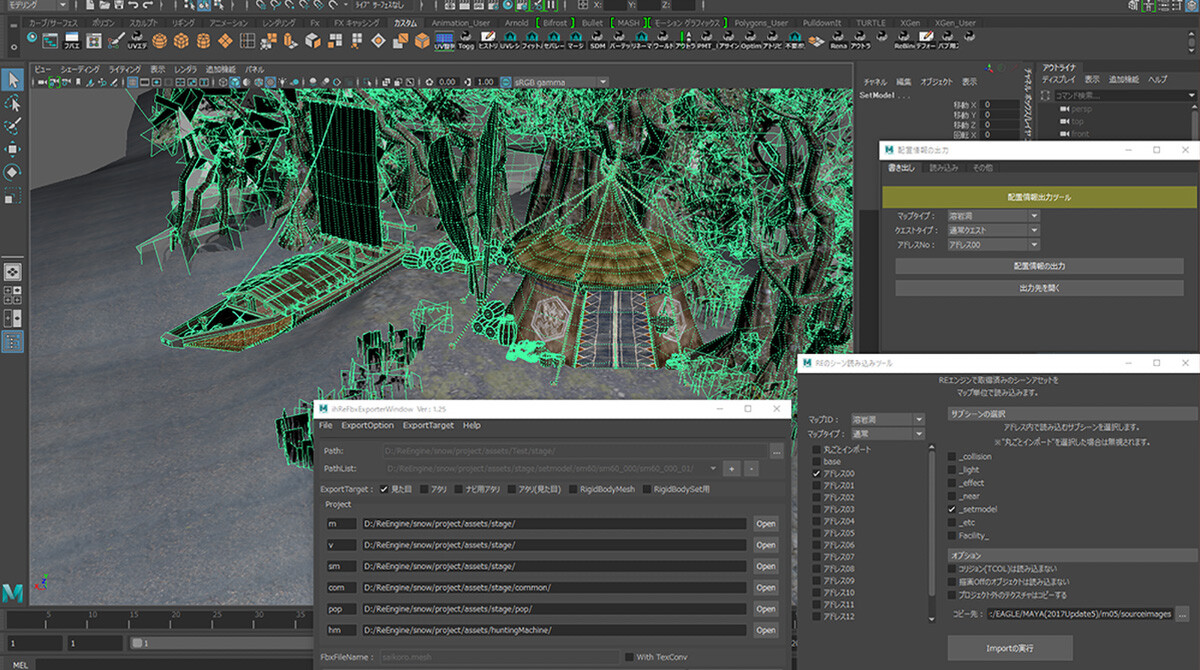Click the snap-to-grid magnet icon

pos(261,6)
